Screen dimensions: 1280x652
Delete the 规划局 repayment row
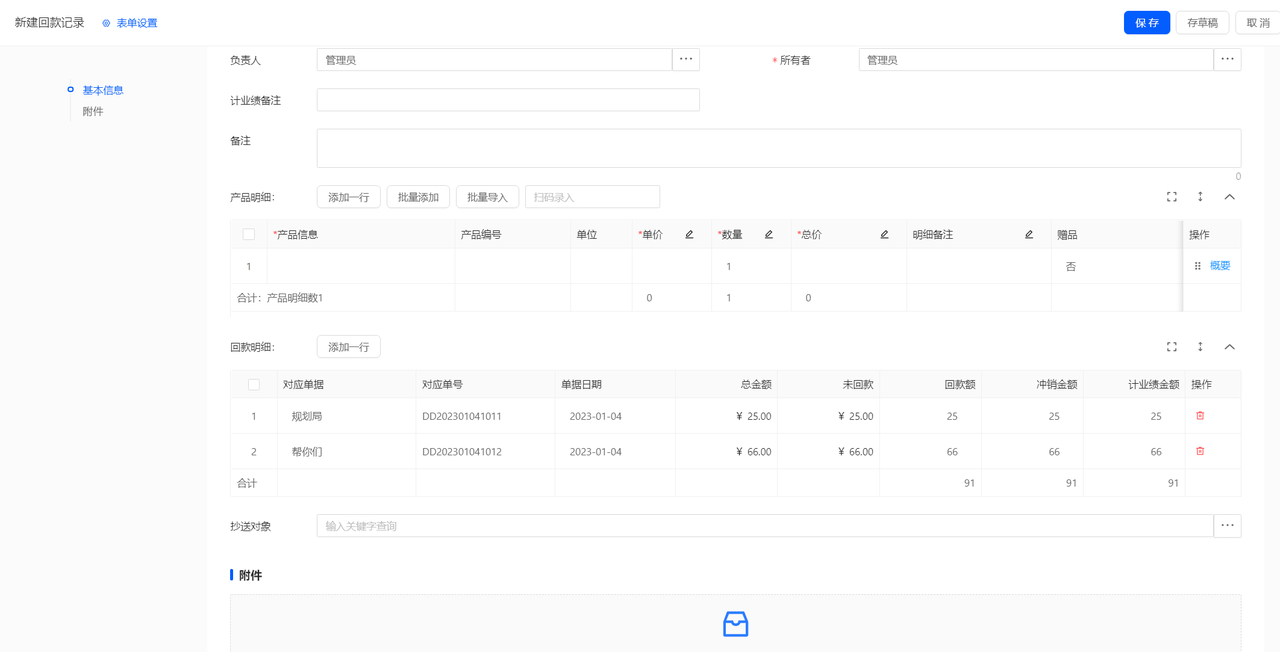(1200, 416)
